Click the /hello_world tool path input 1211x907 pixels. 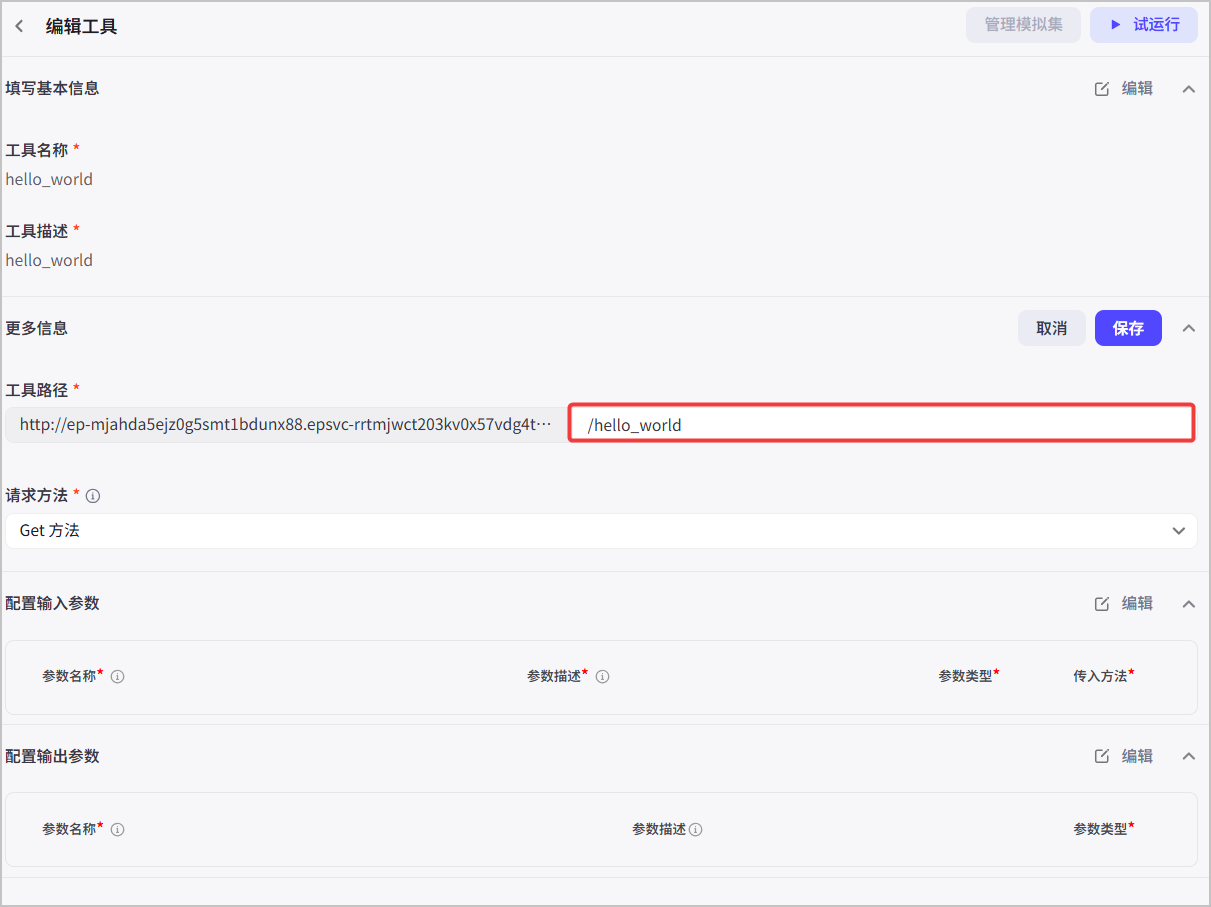pyautogui.click(x=881, y=424)
